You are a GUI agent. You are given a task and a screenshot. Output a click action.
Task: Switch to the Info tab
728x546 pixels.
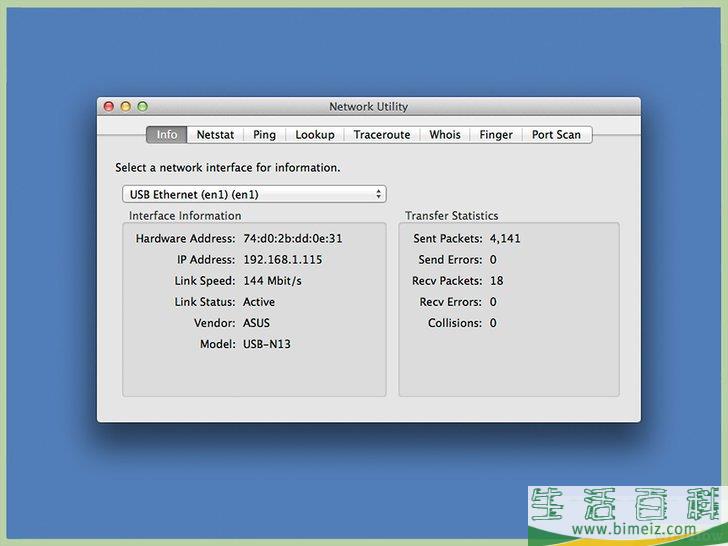click(x=167, y=135)
